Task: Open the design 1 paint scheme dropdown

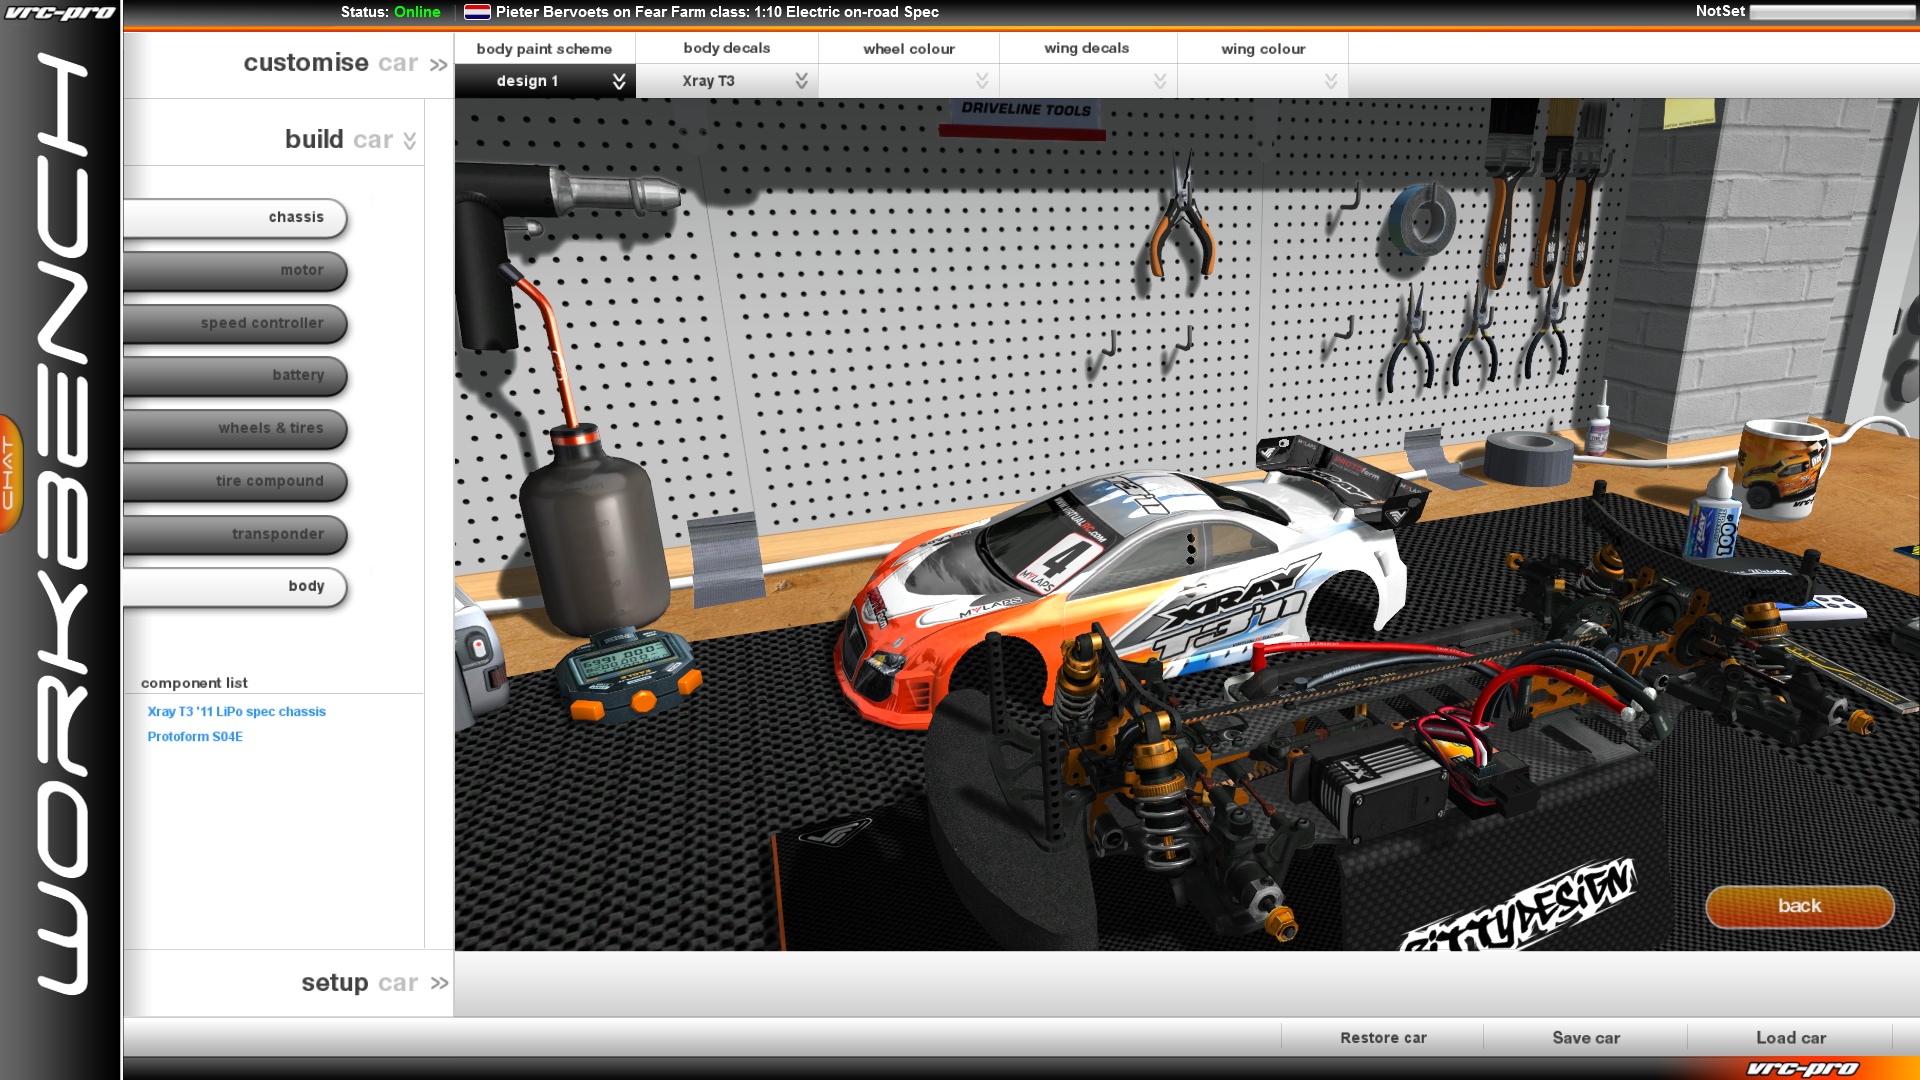Action: coord(545,80)
